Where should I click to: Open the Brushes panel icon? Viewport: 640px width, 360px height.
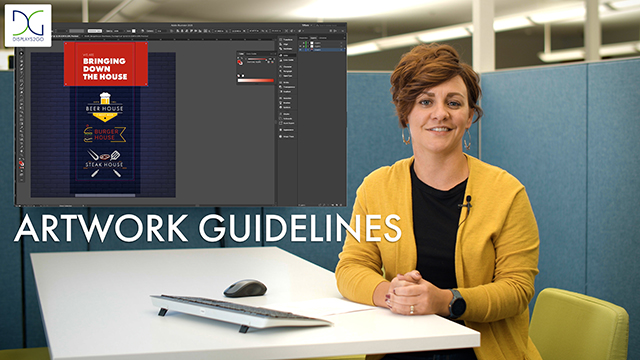[288, 103]
